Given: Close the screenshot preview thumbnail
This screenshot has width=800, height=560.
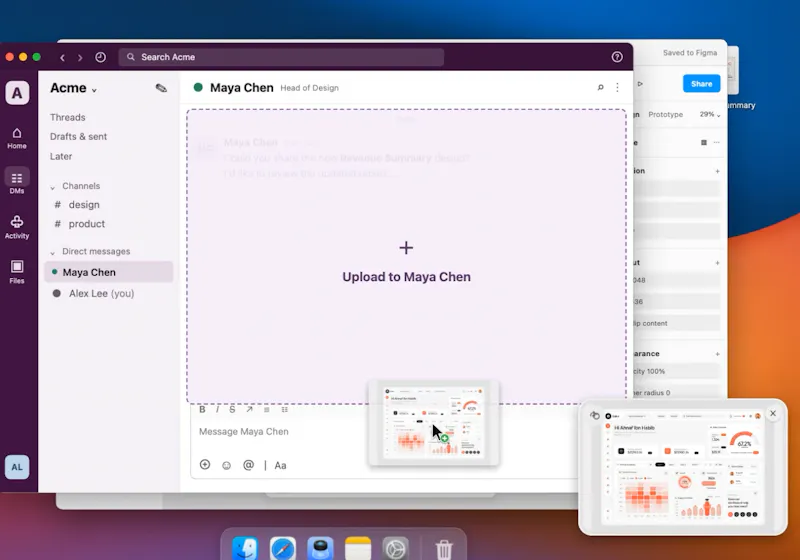Looking at the screenshot, I should [x=773, y=414].
